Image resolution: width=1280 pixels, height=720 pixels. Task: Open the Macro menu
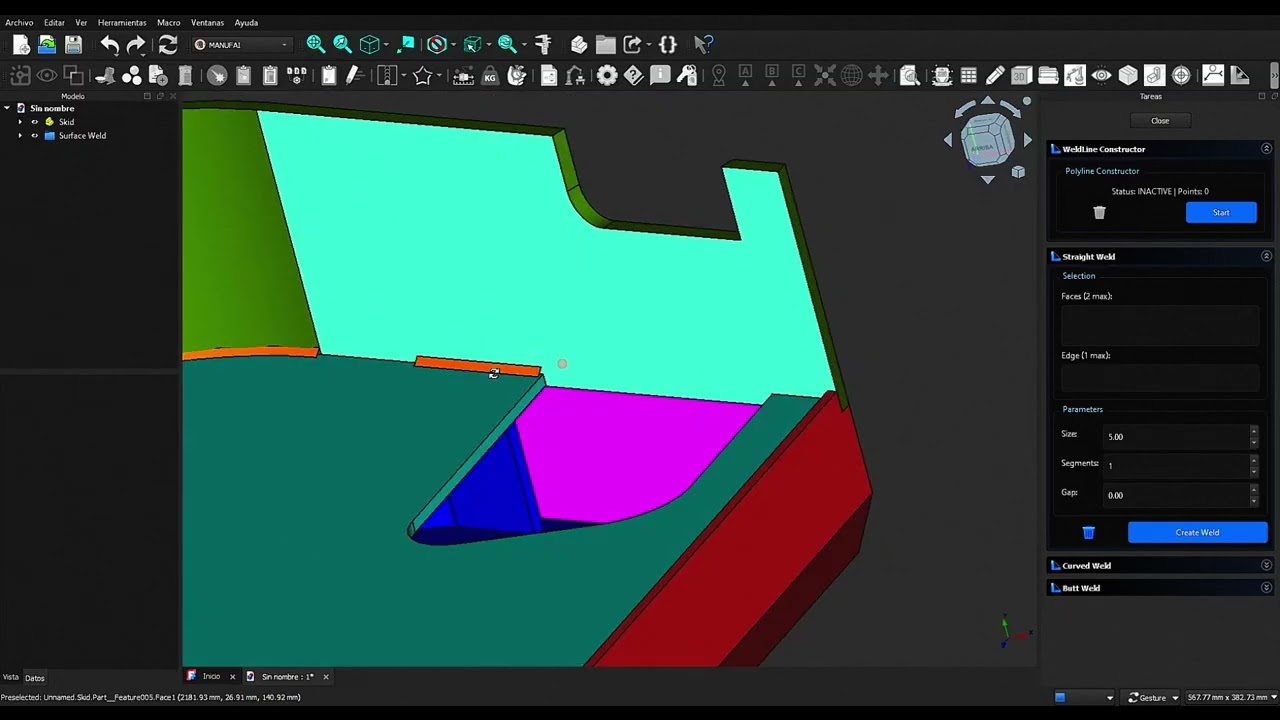click(x=168, y=22)
